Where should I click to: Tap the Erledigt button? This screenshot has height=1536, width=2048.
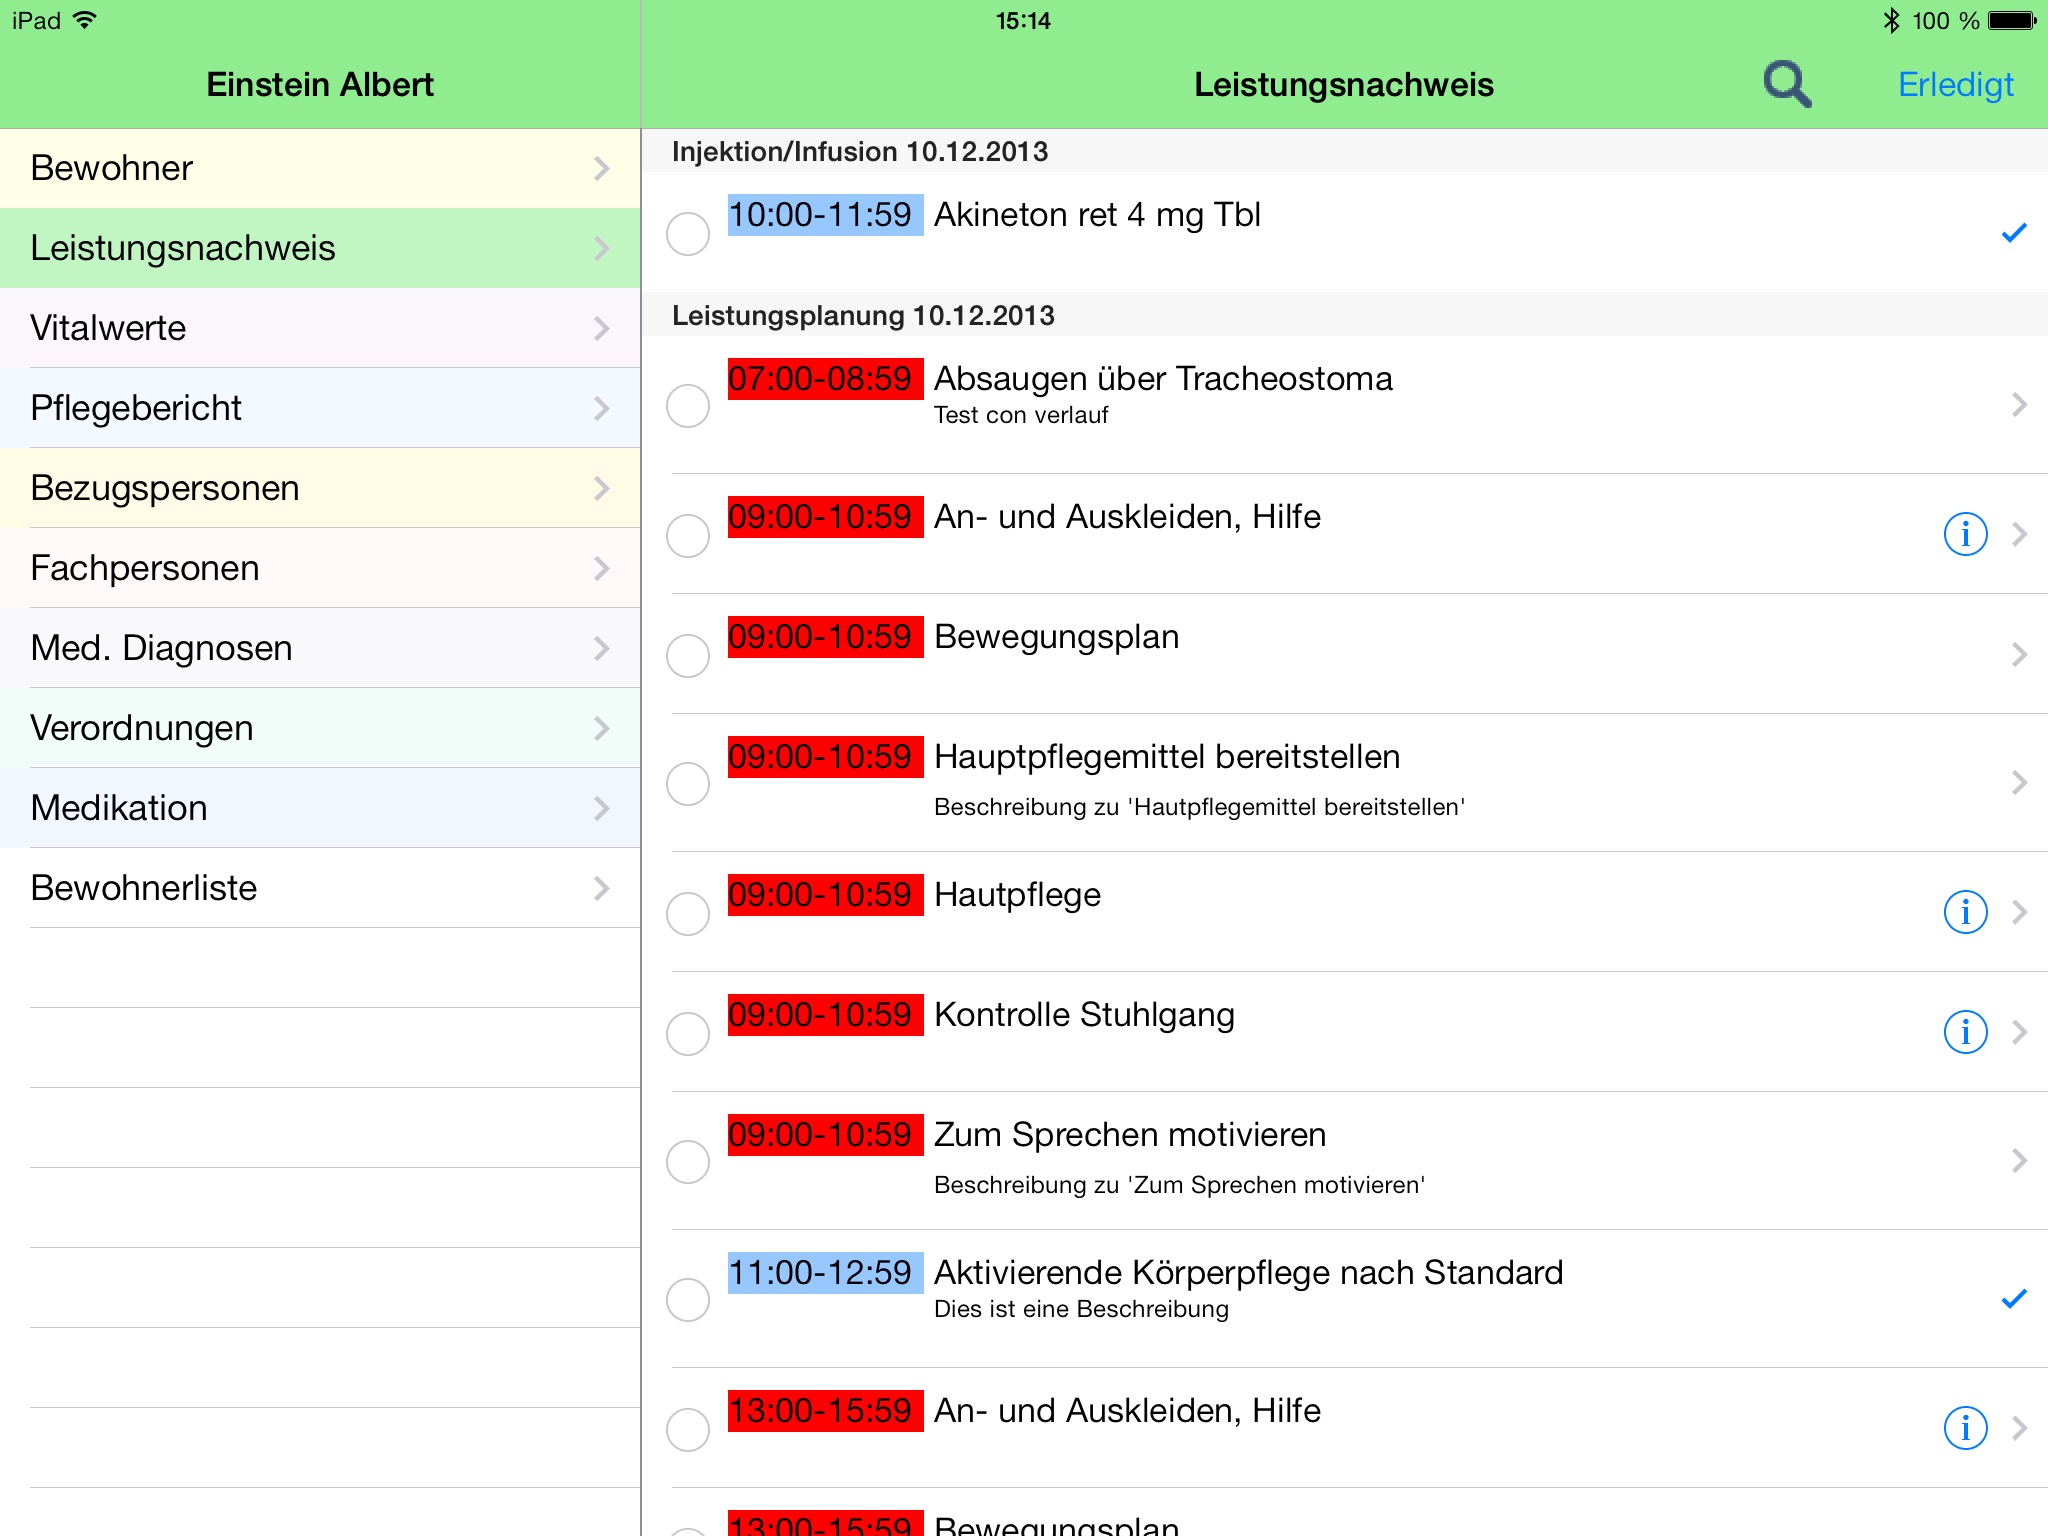[x=1955, y=85]
